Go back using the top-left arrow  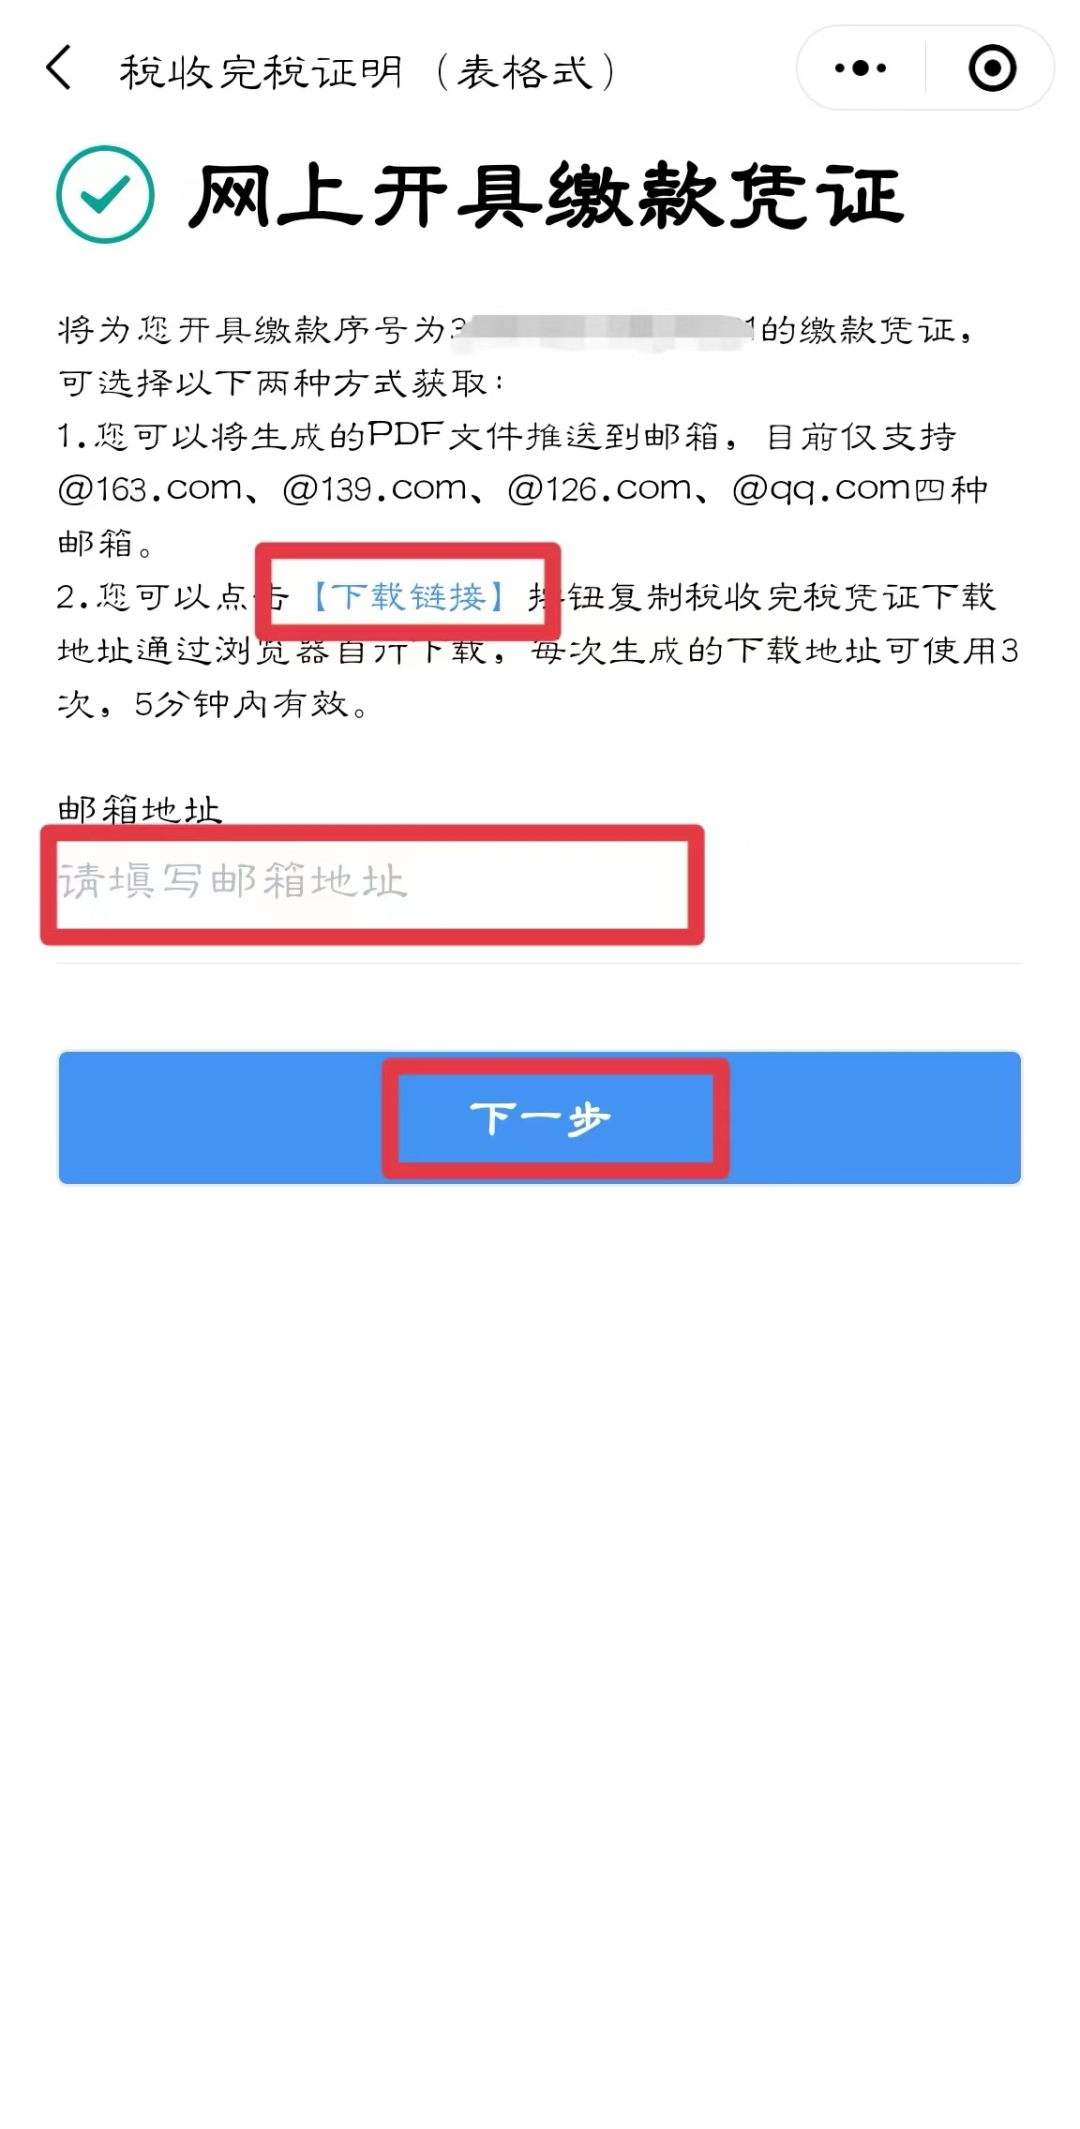click(59, 69)
